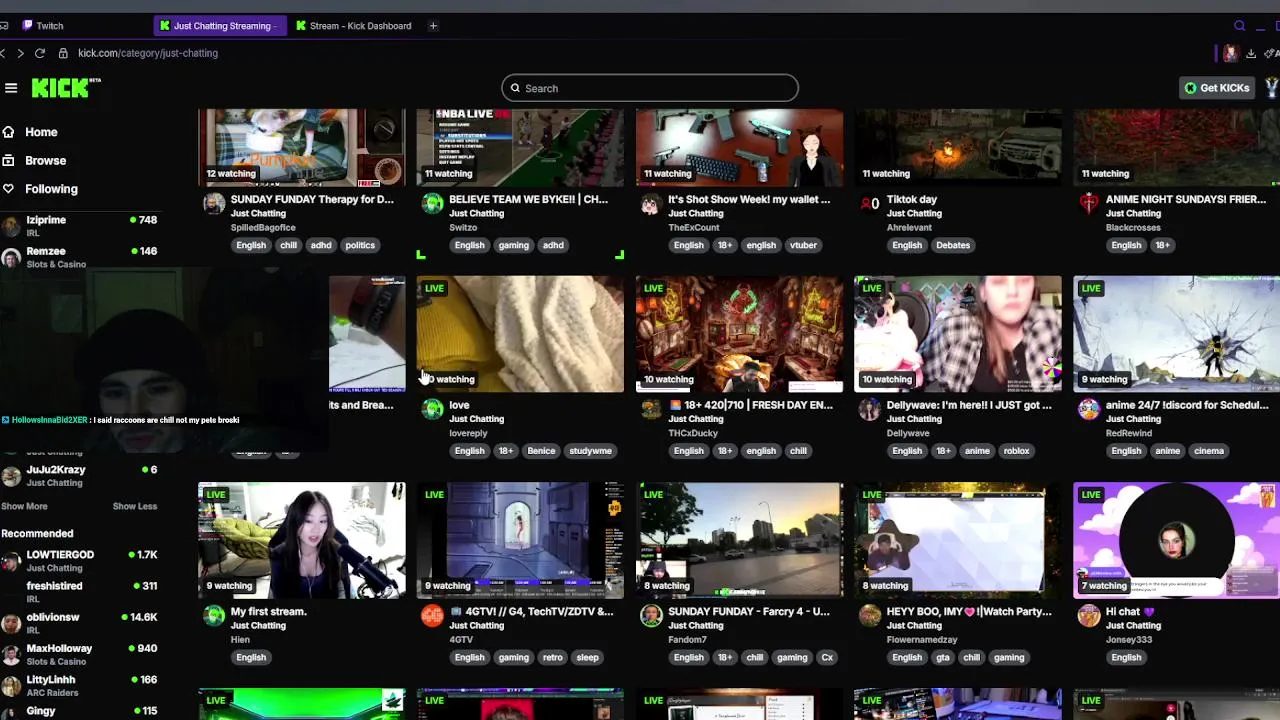Screen dimensions: 1280x720
Task: Open LittyLinhh recommended channel
Action: point(80,685)
